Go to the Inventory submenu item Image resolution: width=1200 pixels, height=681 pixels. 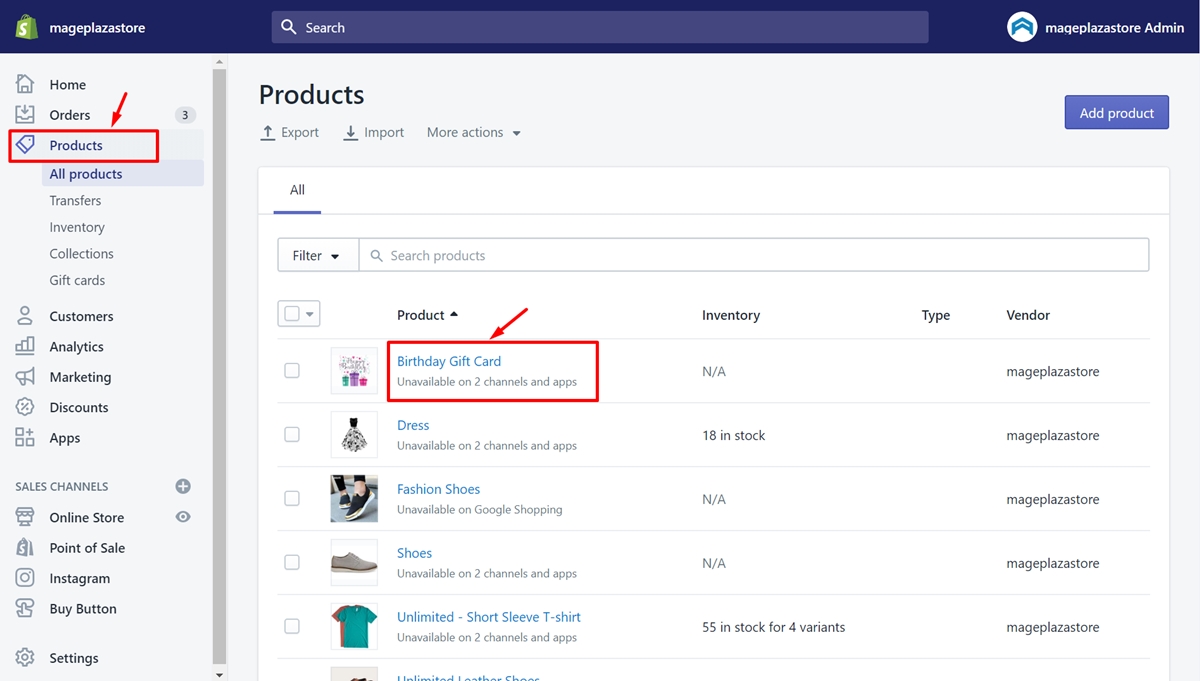[77, 227]
